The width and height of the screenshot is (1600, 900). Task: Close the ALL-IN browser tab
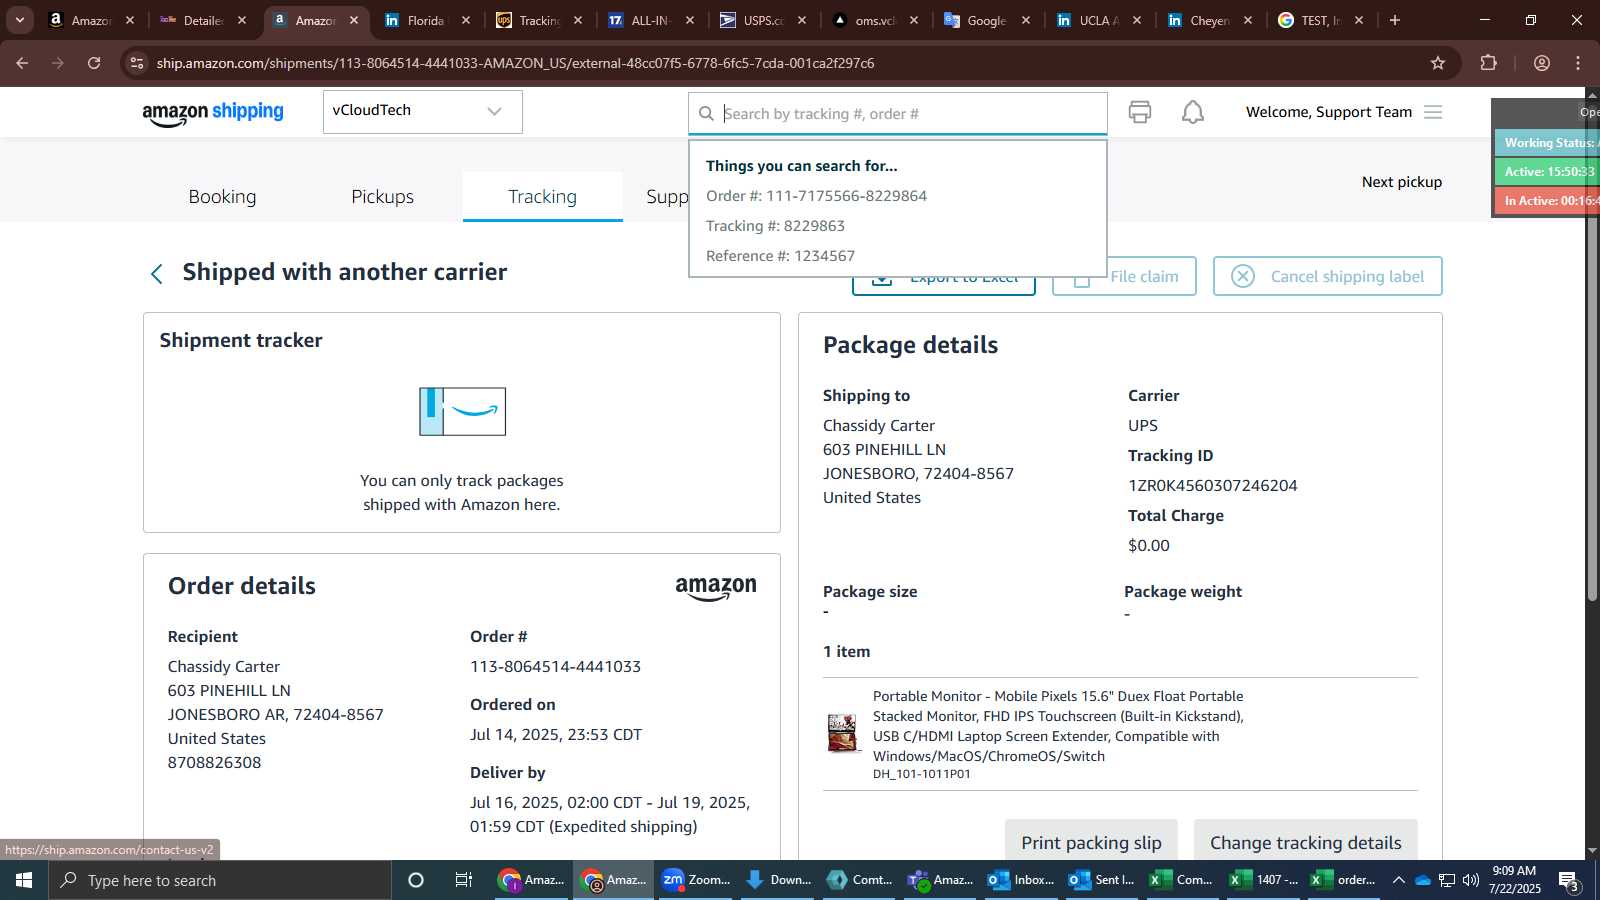click(x=690, y=20)
